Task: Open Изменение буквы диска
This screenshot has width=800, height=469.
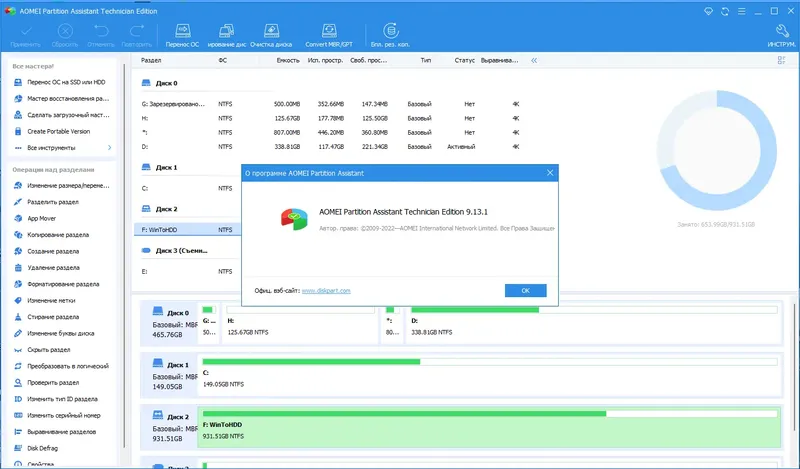Action: pyautogui.click(x=54, y=333)
